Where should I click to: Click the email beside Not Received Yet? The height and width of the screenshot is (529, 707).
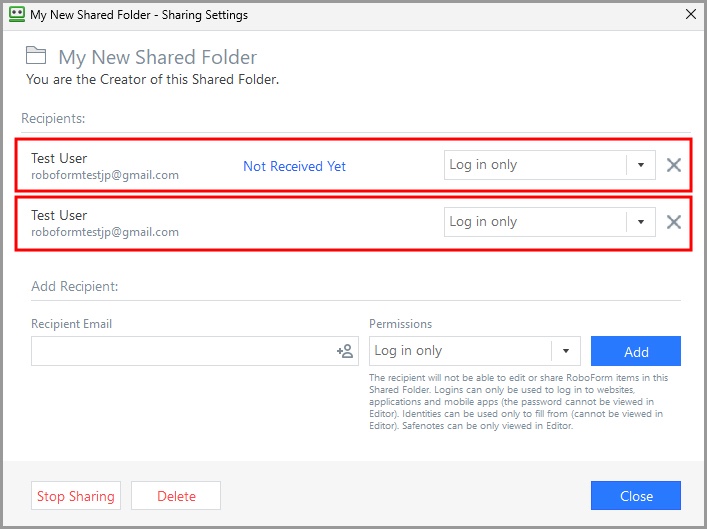point(105,175)
